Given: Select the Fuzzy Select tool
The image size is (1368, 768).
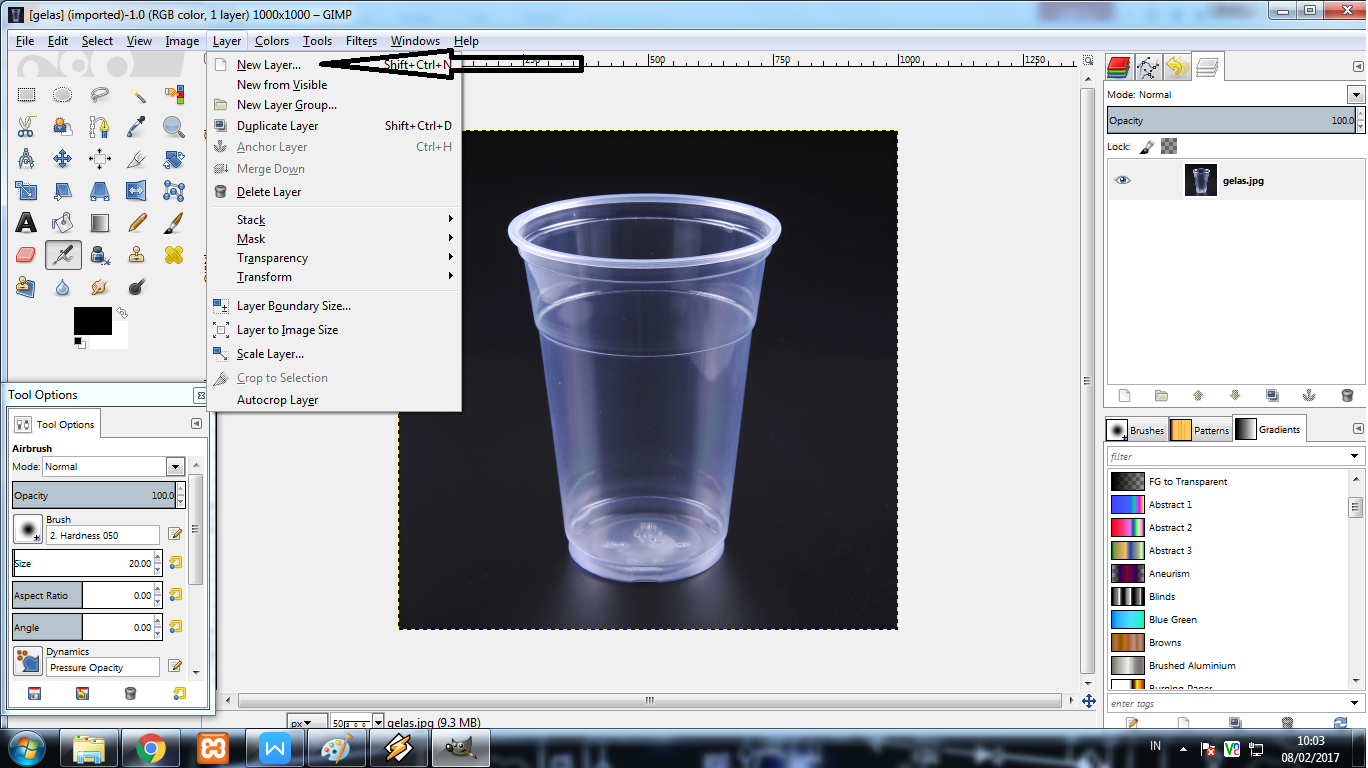Looking at the screenshot, I should 136,95.
